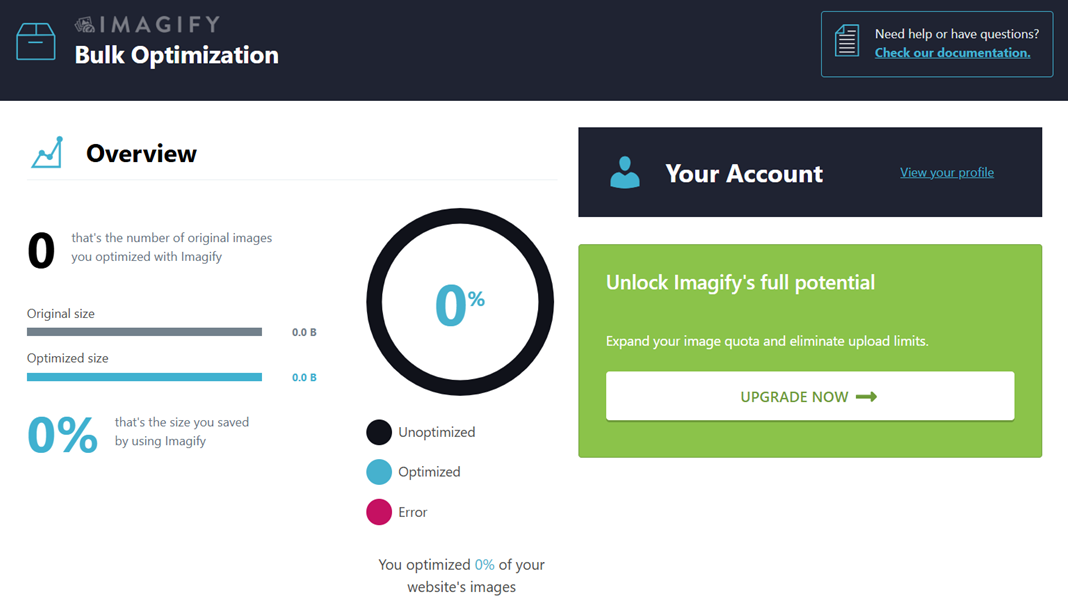1068x608 pixels.
Task: Click the pink Error legend swatch
Action: tap(379, 512)
